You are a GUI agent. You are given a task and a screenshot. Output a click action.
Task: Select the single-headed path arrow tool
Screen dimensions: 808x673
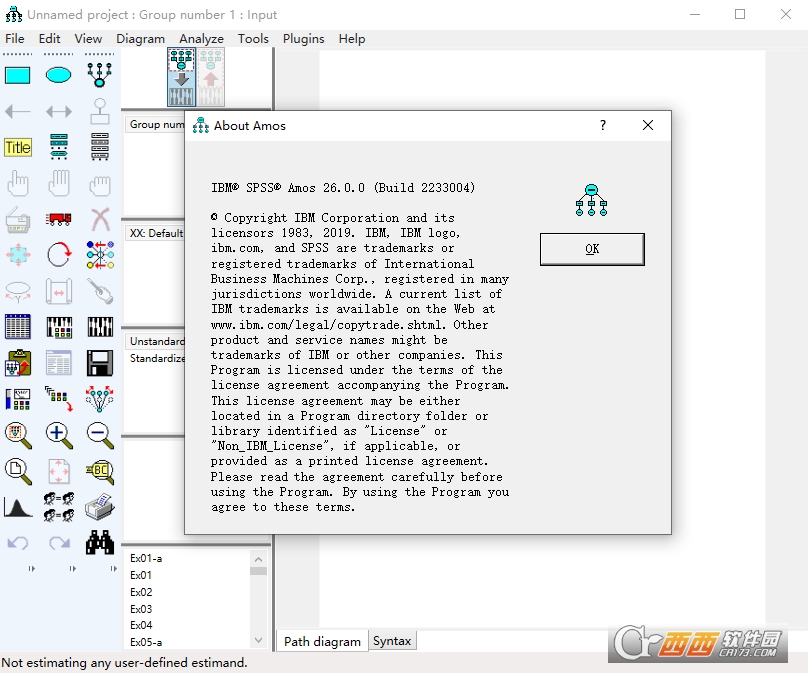(x=18, y=111)
